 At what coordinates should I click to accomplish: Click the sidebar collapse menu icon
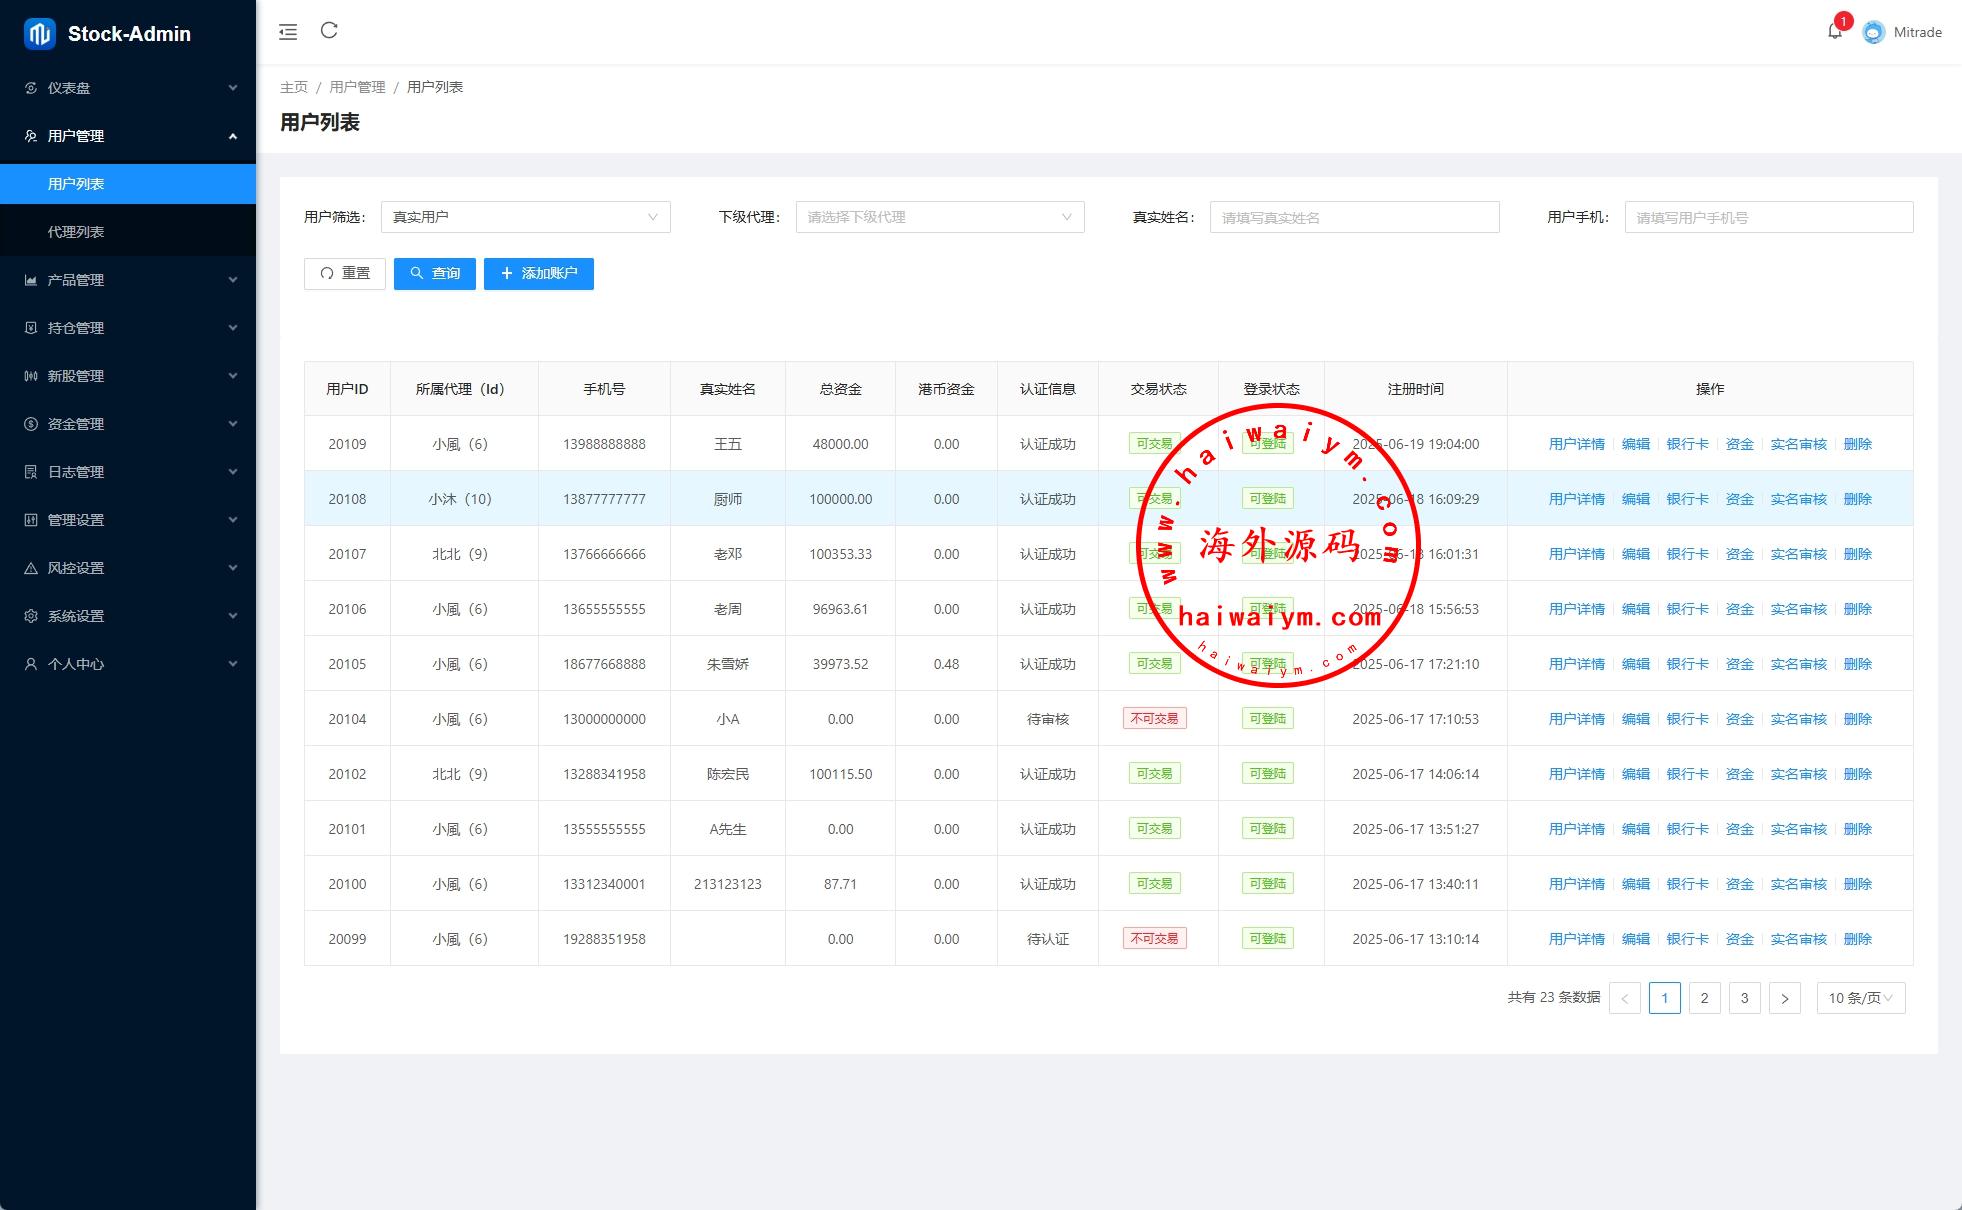[288, 32]
